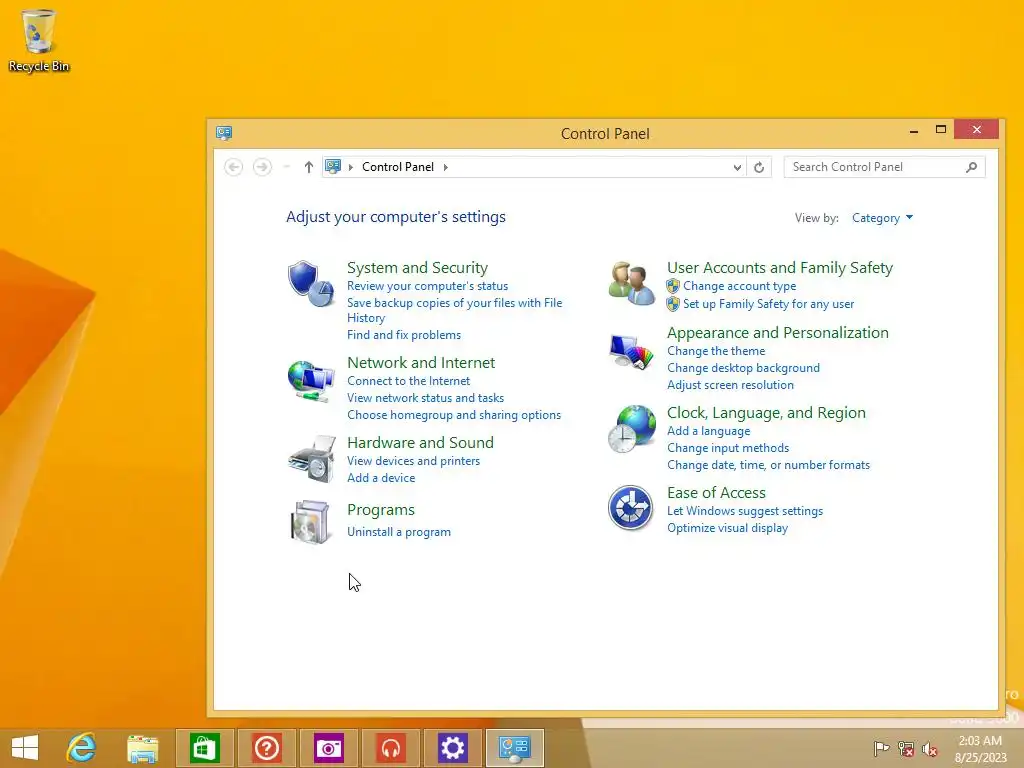Open the PC Settings gear in taskbar

pos(453,748)
